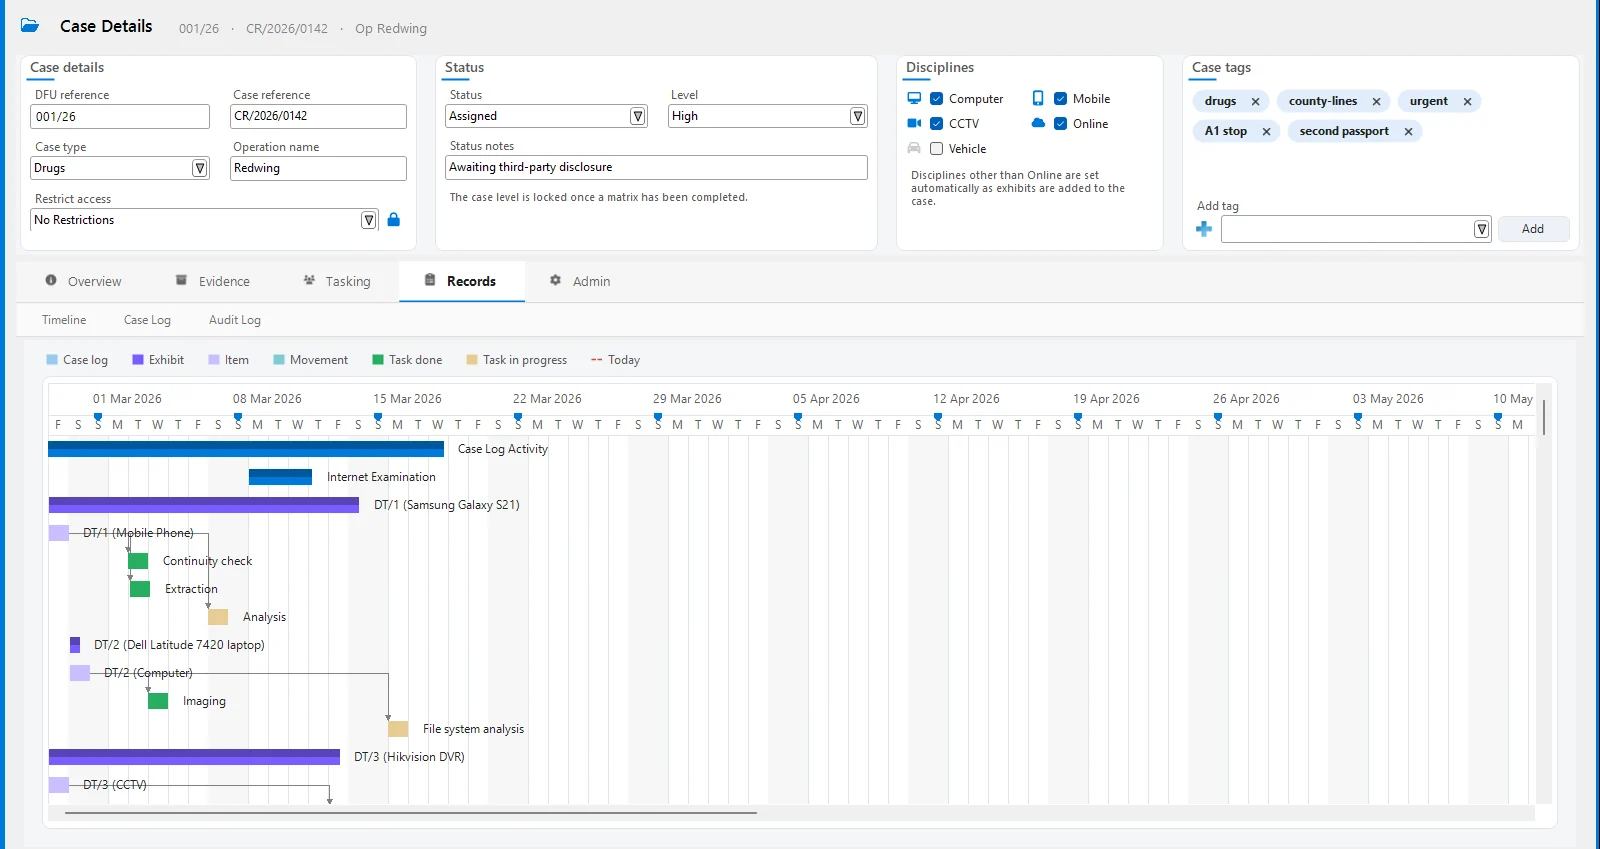Click the Task done legend swatch
The width and height of the screenshot is (1600, 849).
[378, 360]
